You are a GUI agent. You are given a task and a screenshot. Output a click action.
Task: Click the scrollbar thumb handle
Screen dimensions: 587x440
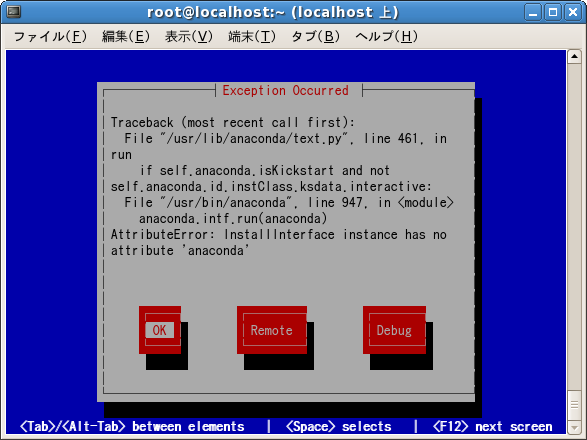(574, 406)
